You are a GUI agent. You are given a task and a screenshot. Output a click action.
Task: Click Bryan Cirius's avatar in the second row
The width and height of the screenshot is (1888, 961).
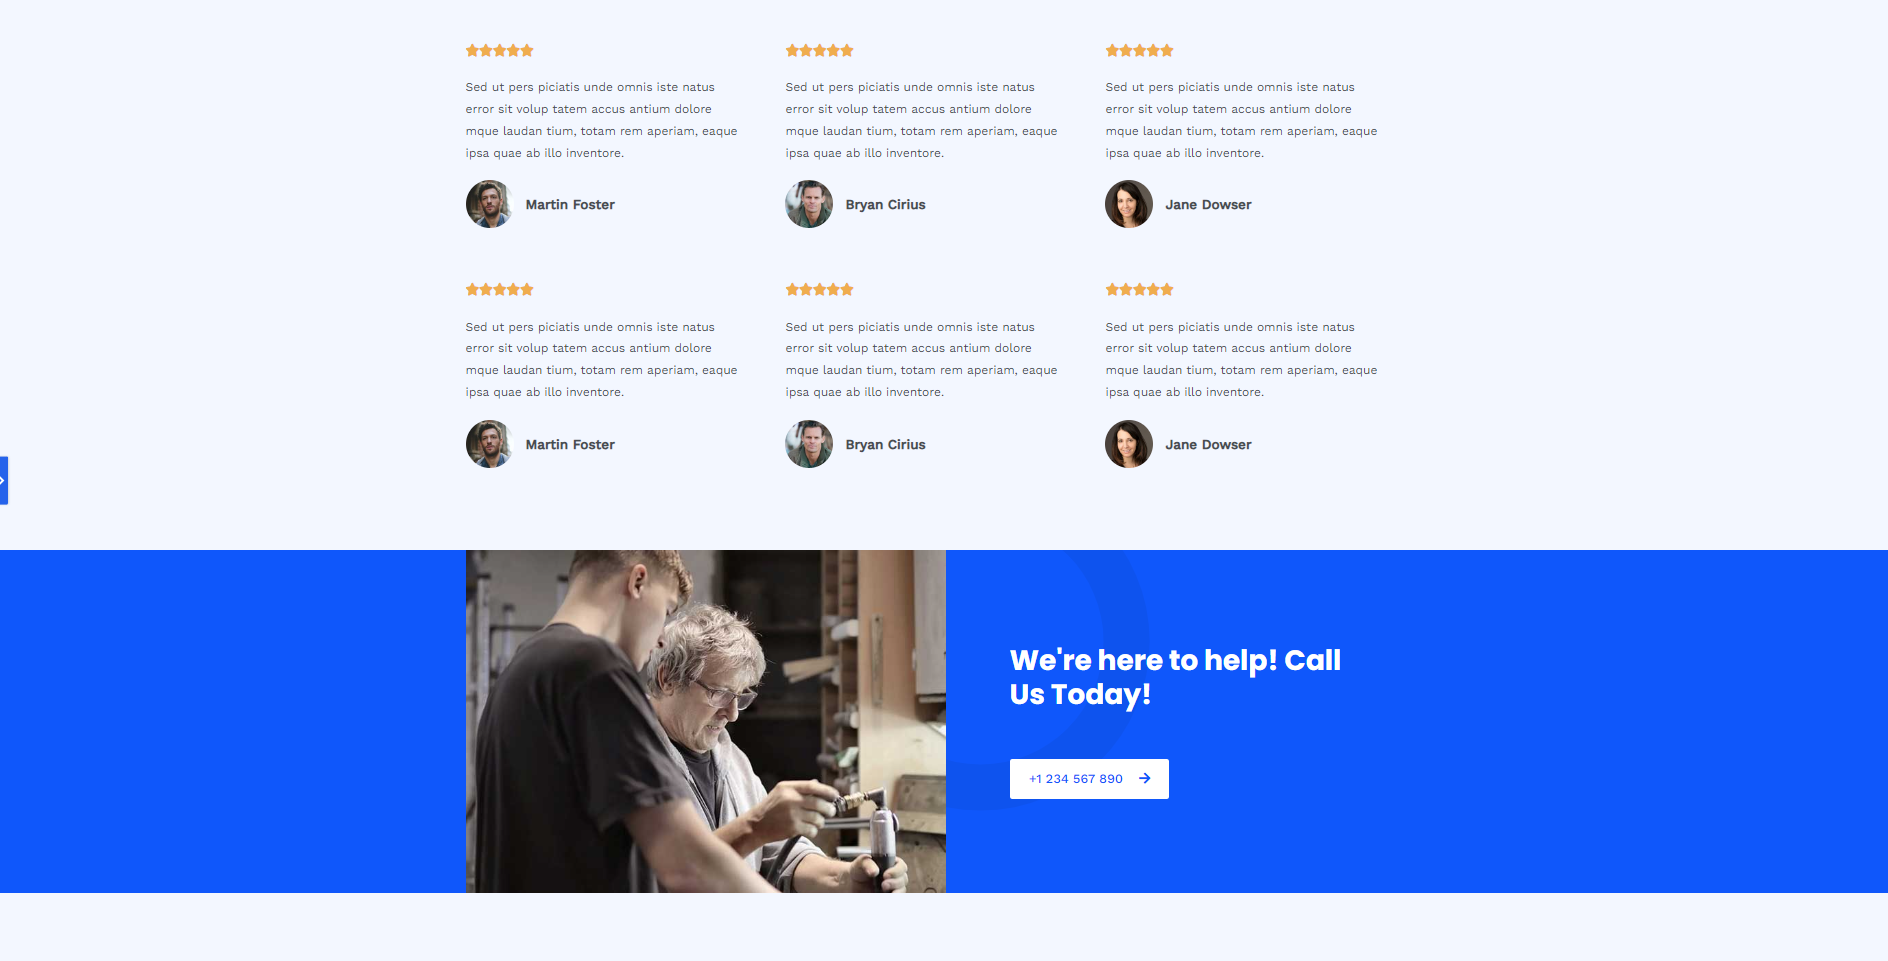(809, 444)
